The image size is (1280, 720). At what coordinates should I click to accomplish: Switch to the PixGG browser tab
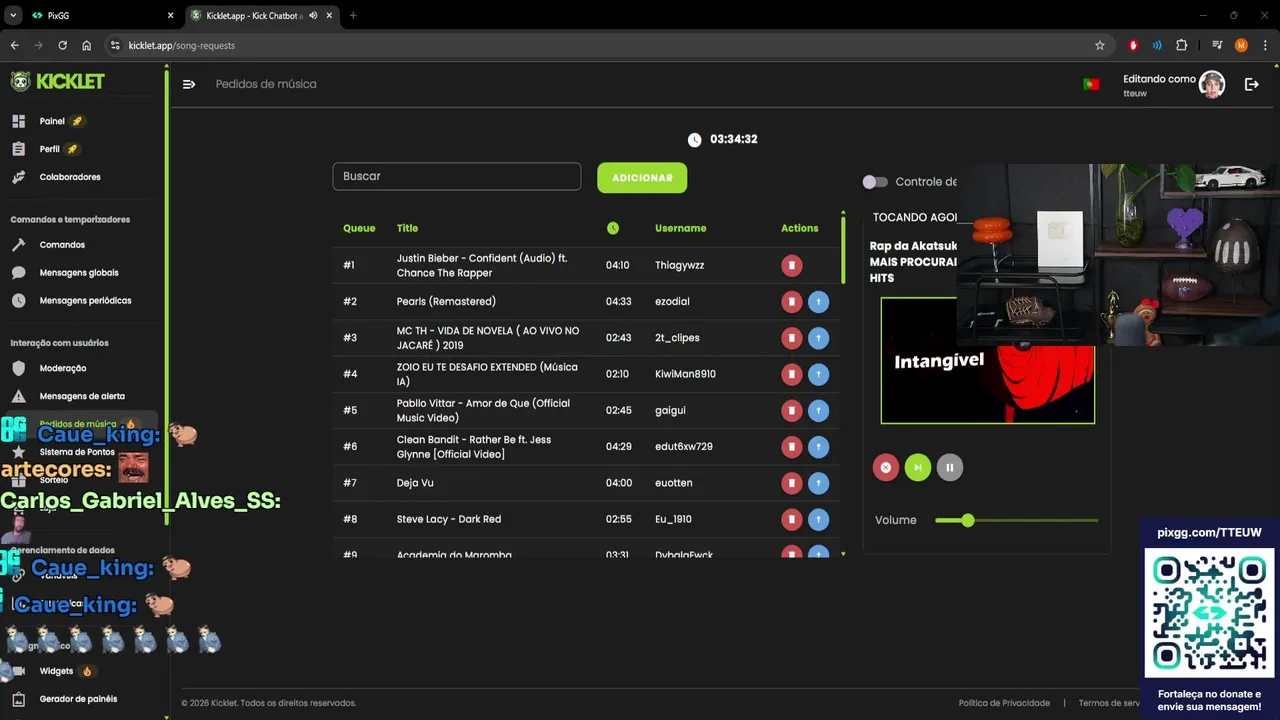(x=100, y=16)
